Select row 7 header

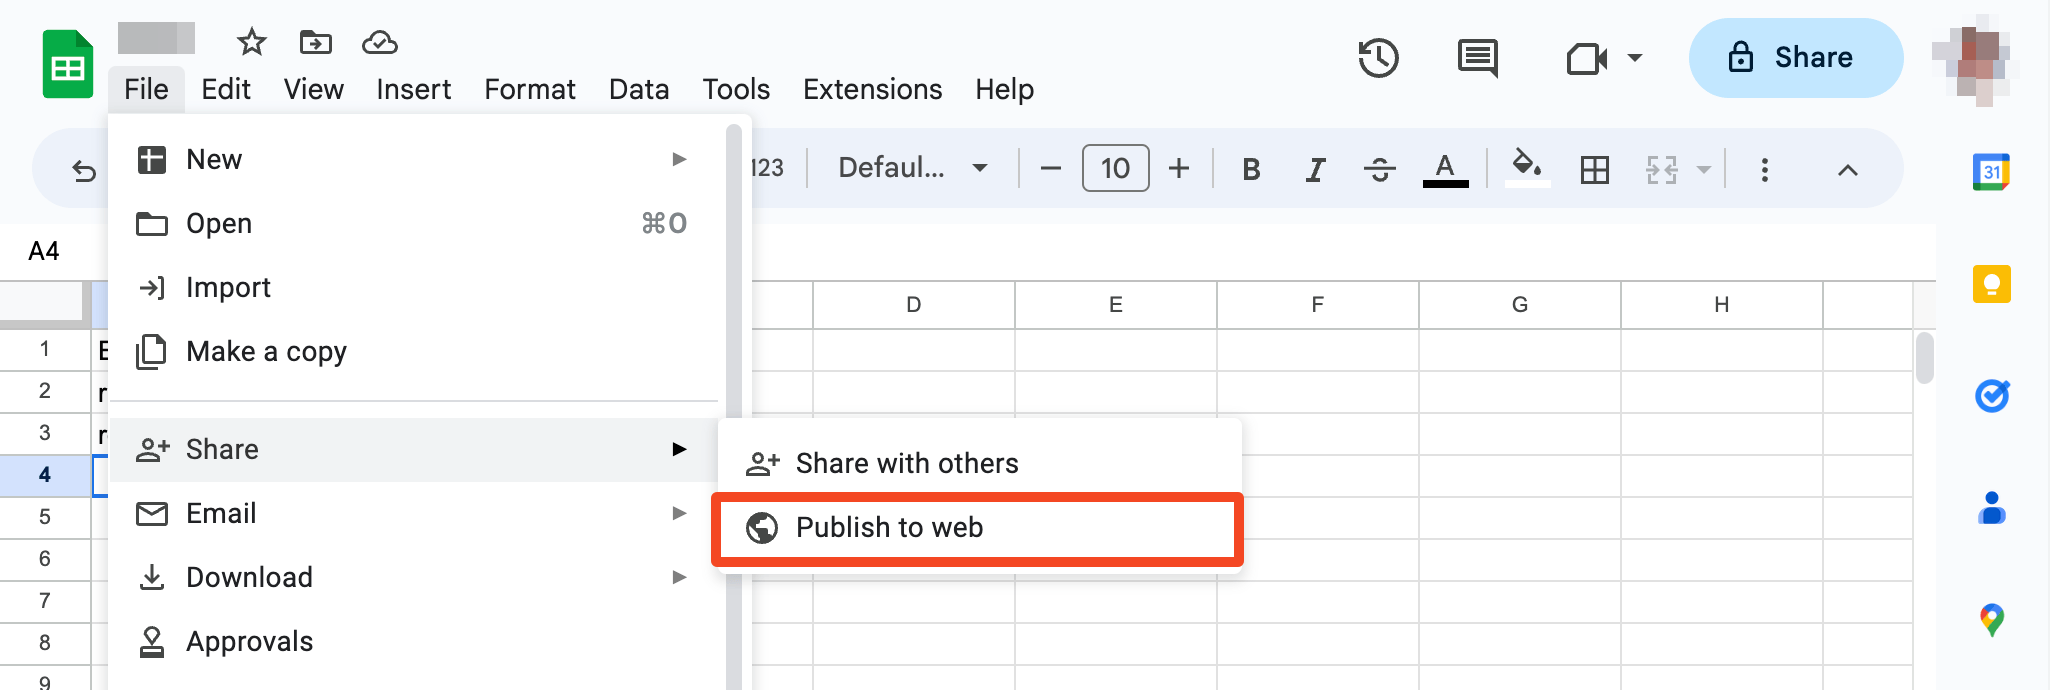[45, 601]
